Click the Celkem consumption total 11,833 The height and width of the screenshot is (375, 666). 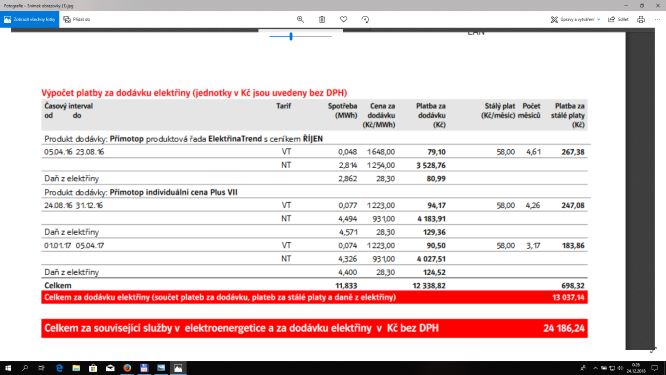[x=346, y=285]
